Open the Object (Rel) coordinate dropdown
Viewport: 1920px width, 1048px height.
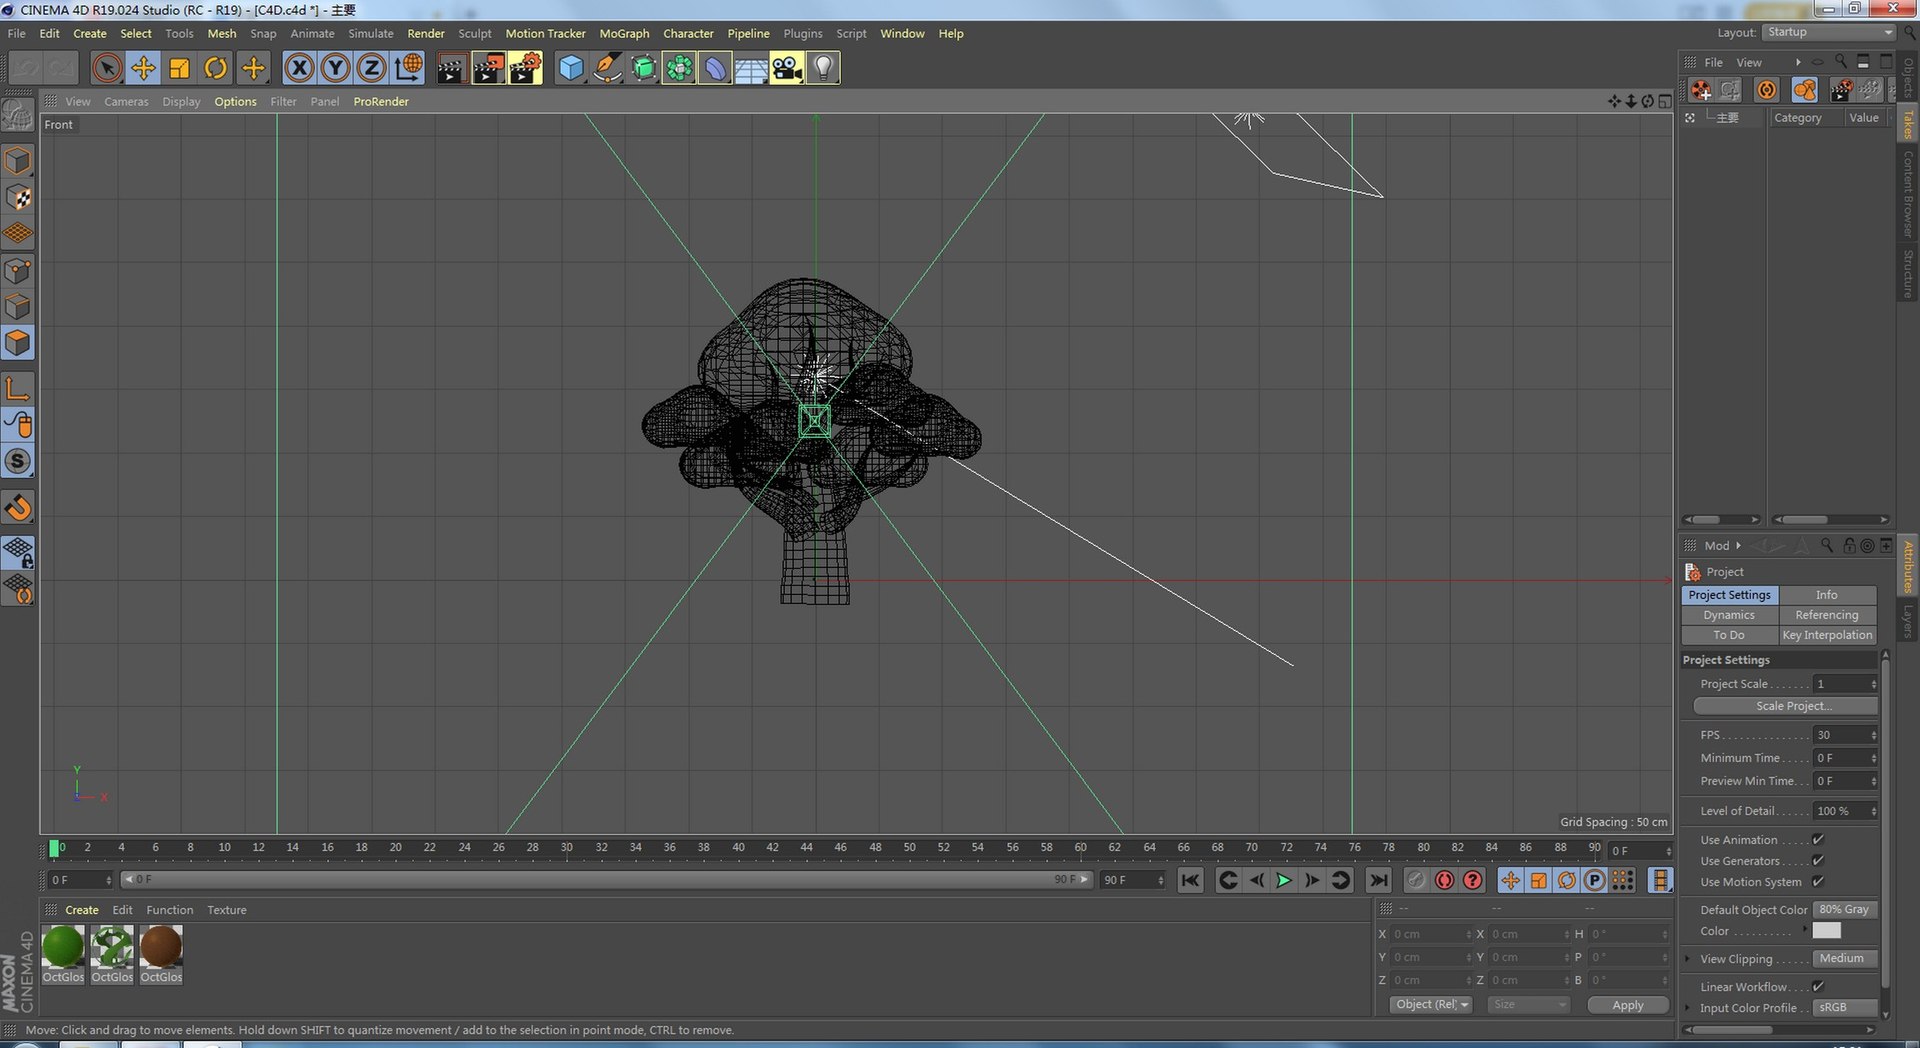1431,1004
